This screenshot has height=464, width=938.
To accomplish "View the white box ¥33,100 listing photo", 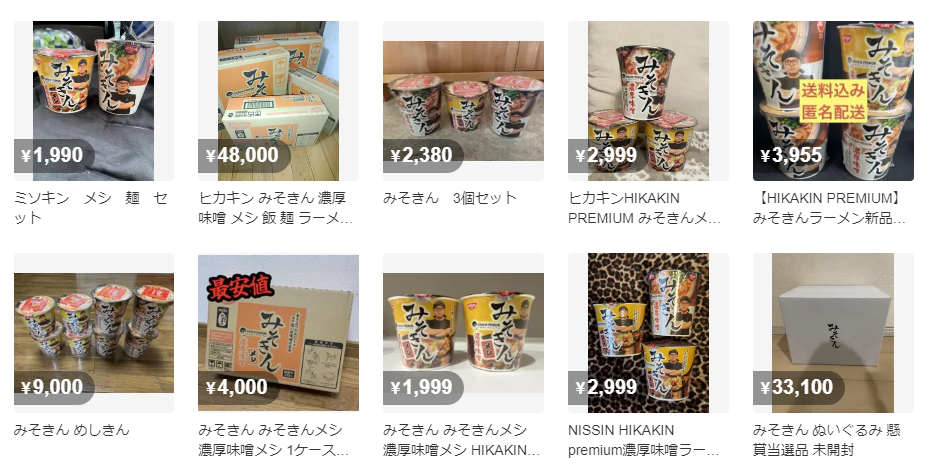I will 833,333.
